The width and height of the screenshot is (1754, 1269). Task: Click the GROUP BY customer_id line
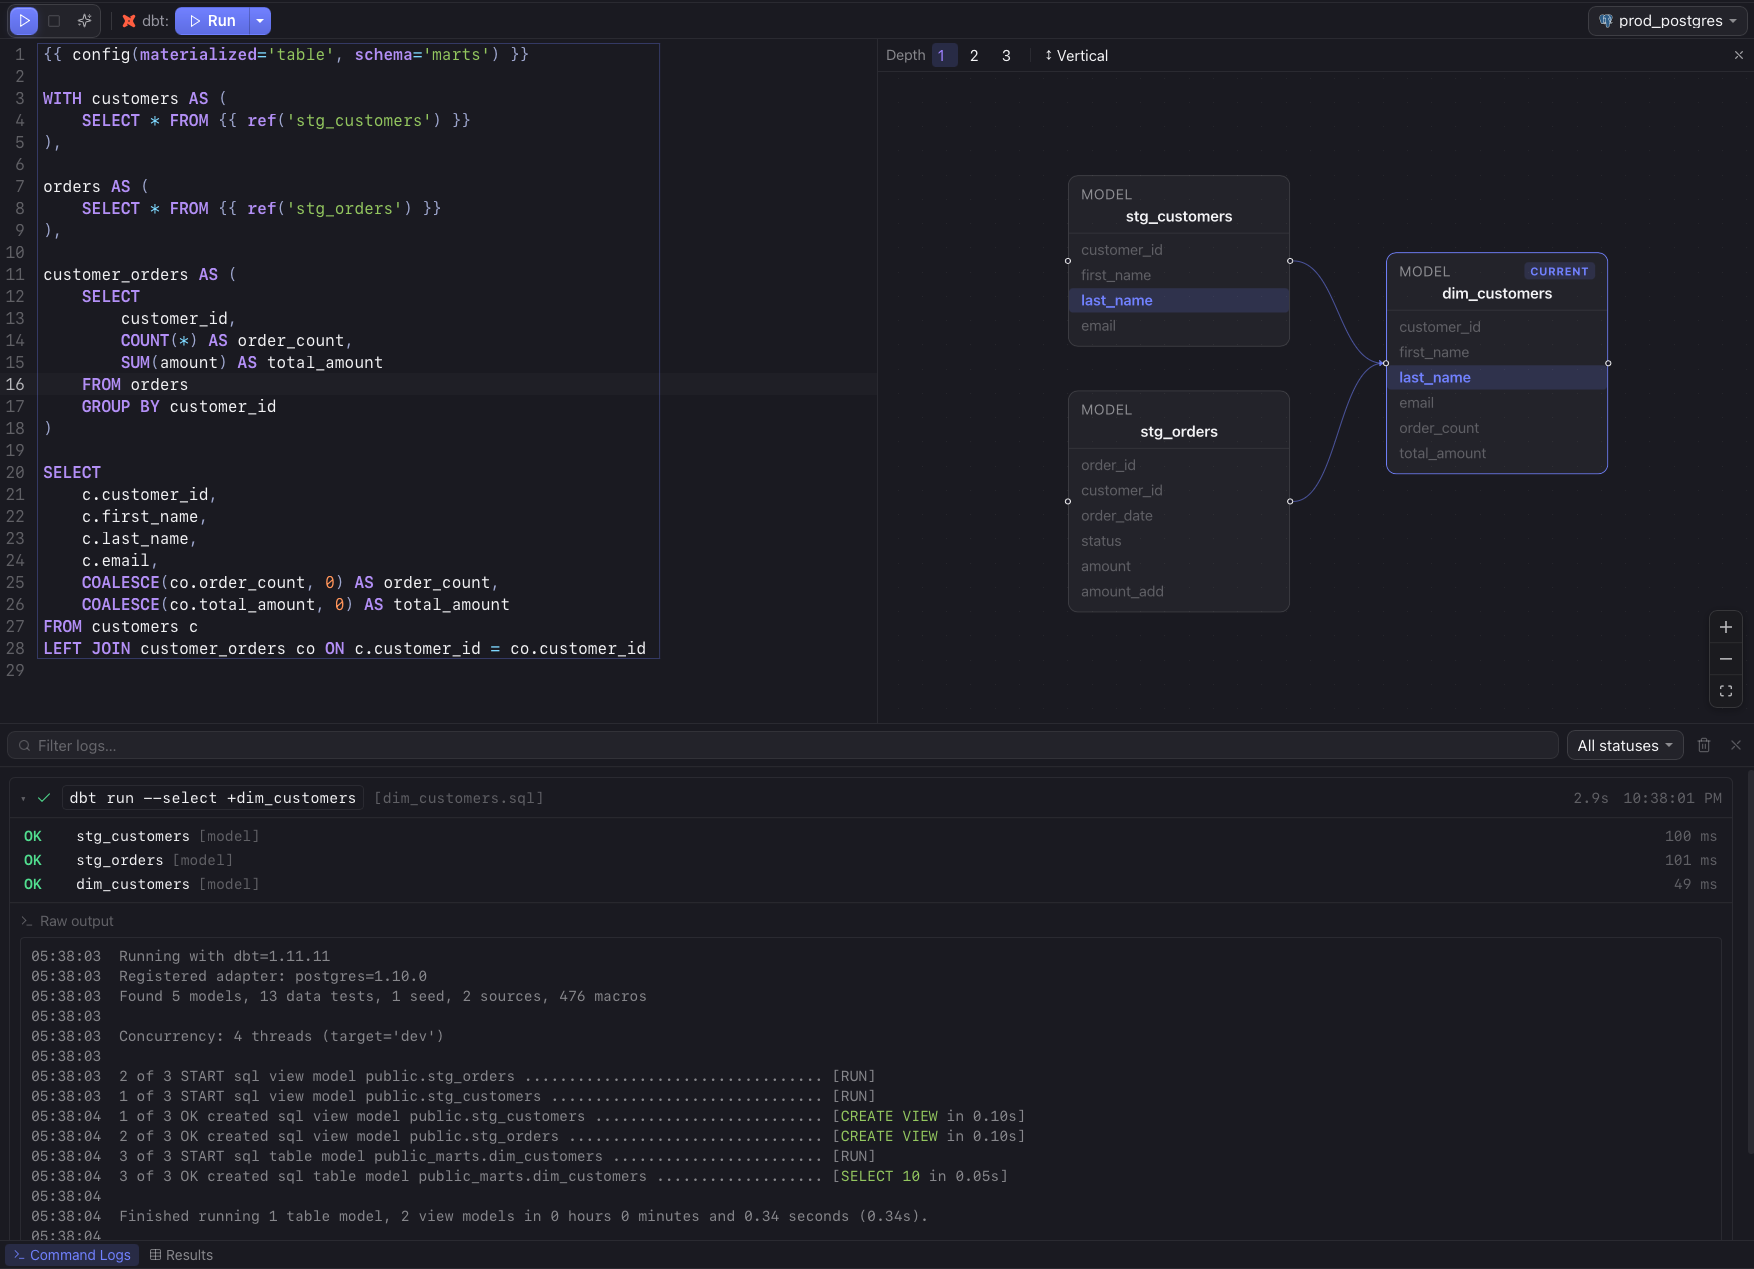[179, 406]
